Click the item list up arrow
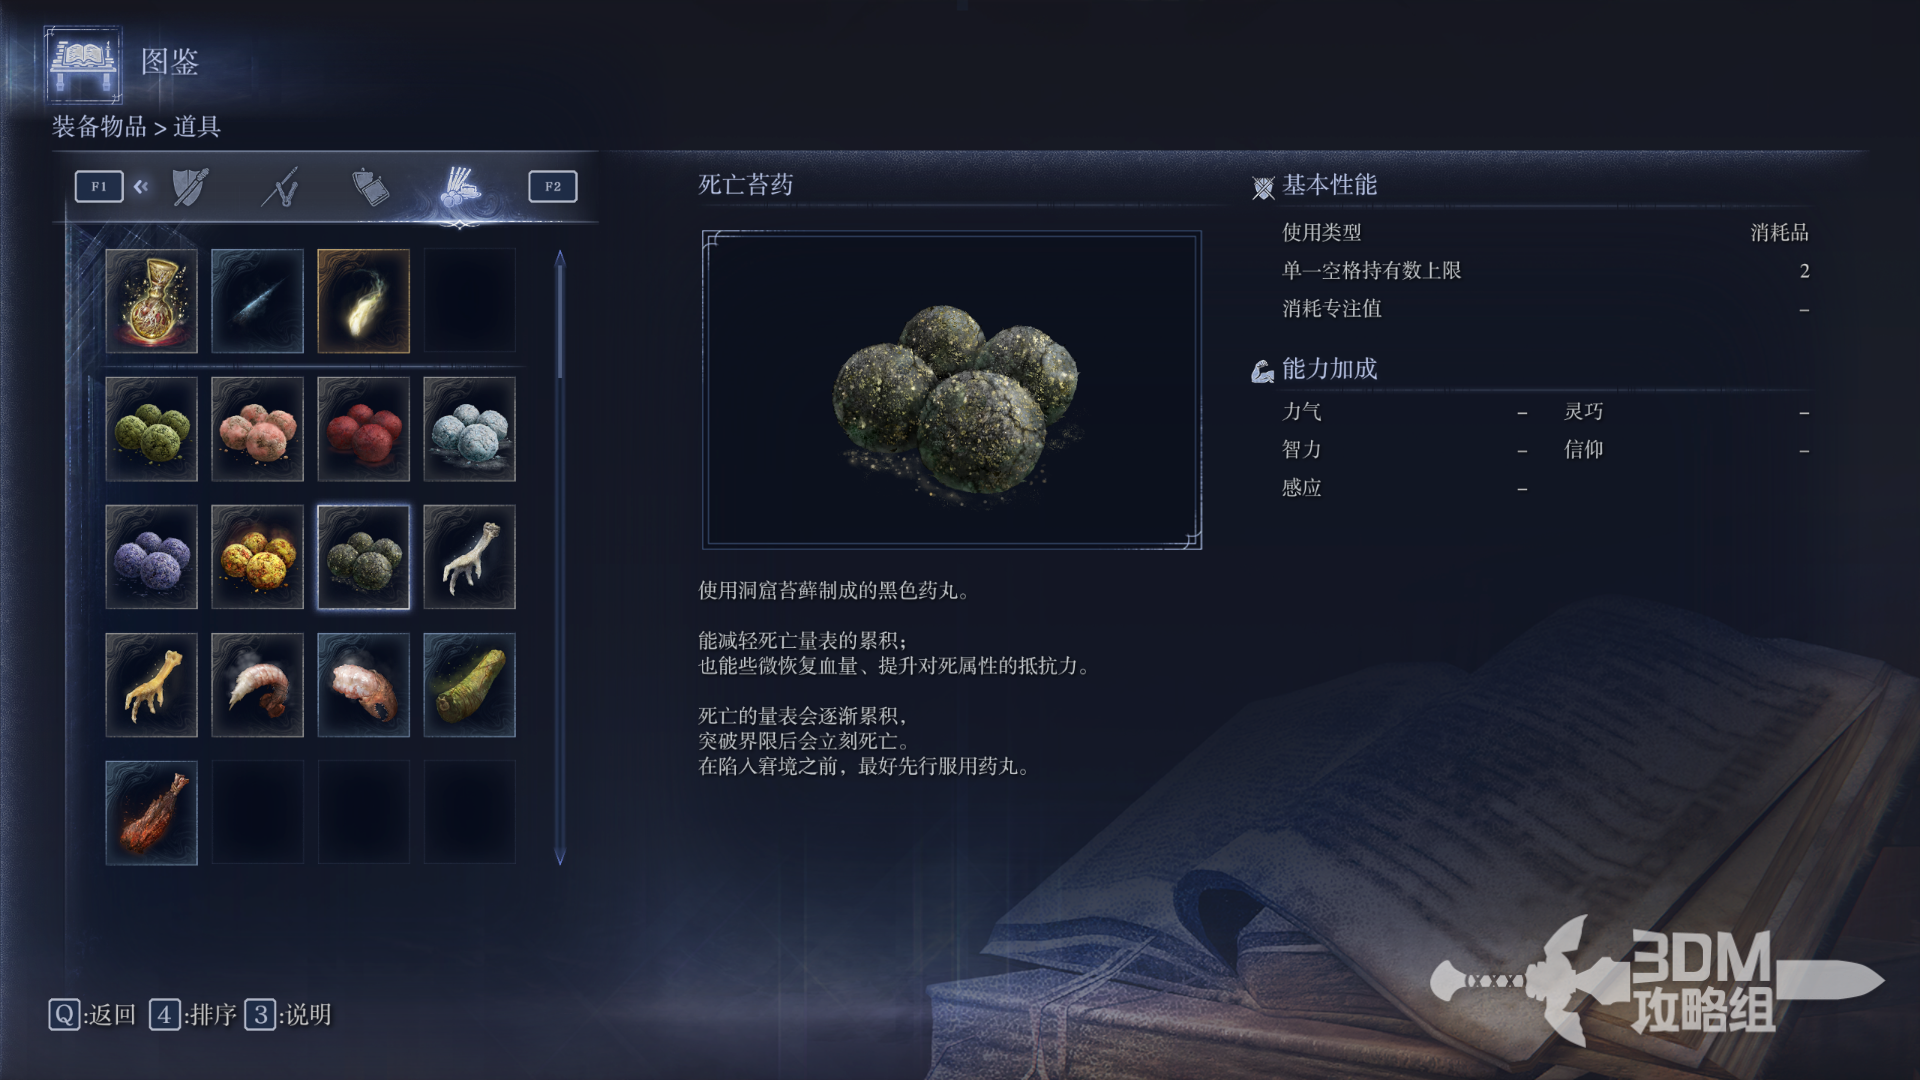This screenshot has height=1080, width=1920. coord(560,258)
